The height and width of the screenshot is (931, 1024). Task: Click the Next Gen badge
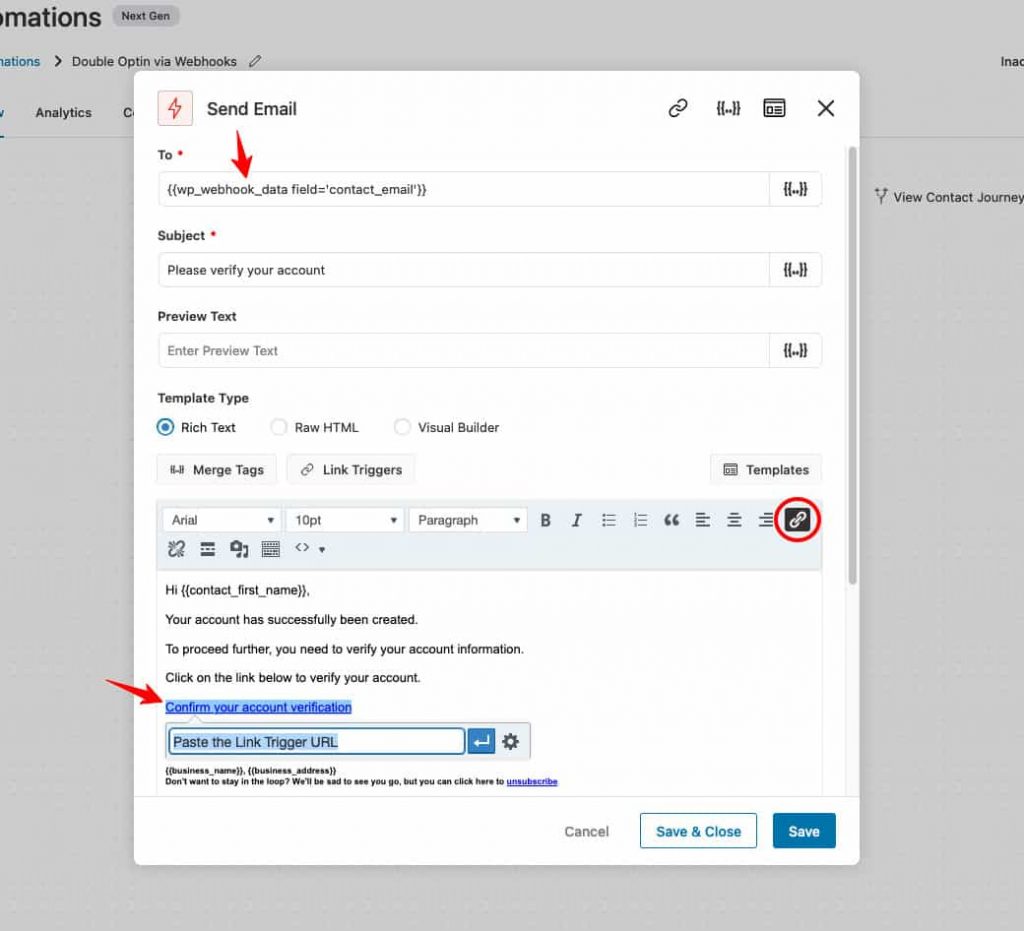[x=146, y=16]
